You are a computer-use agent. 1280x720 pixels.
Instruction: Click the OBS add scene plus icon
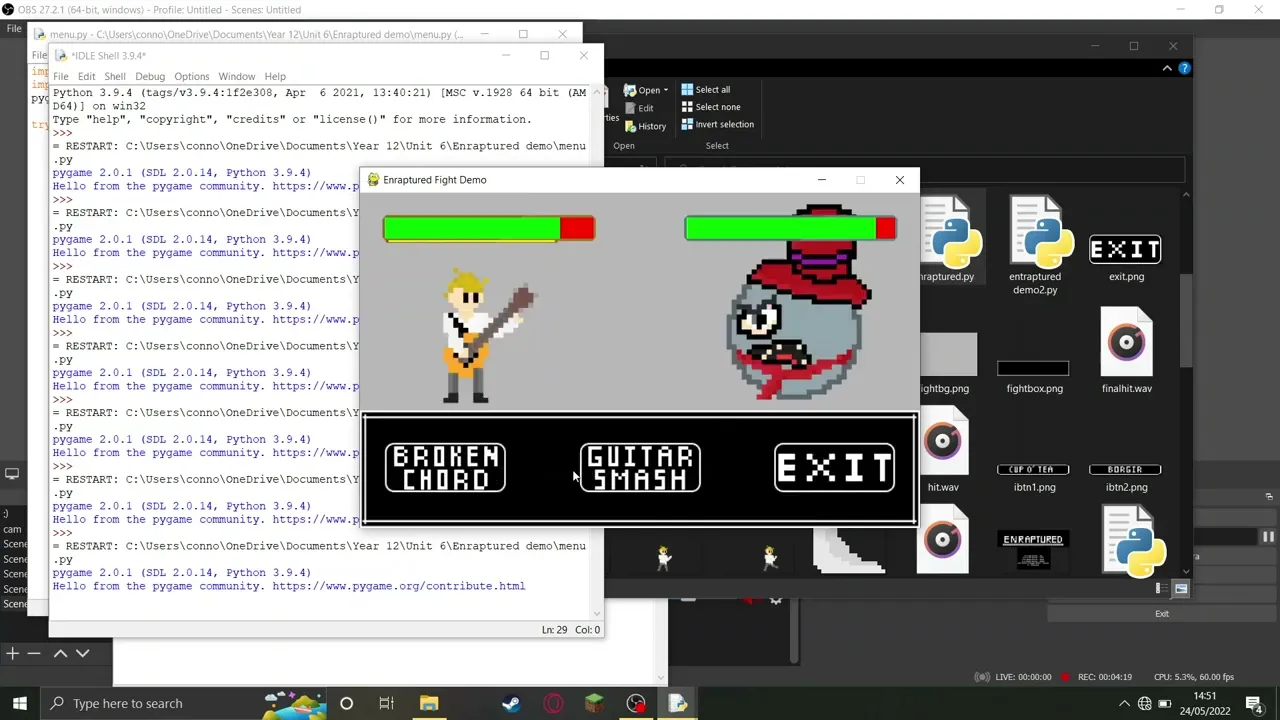coord(13,653)
